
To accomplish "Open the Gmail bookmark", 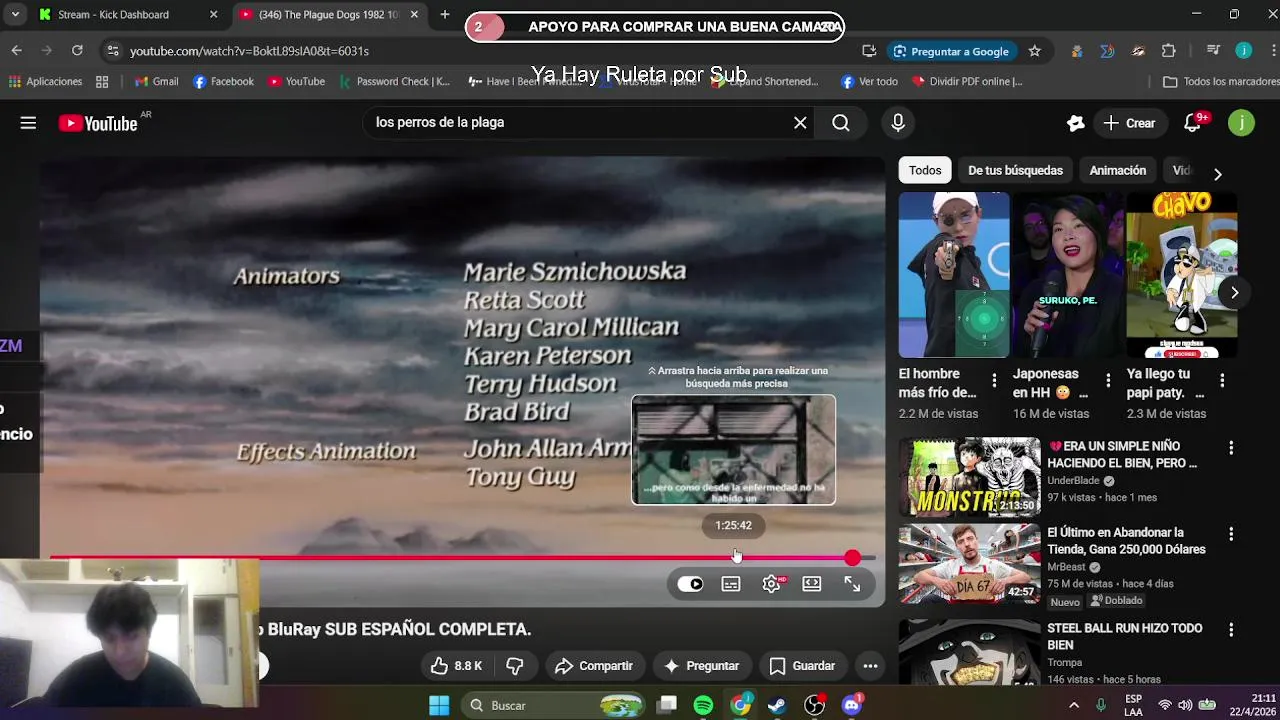I will point(157,82).
